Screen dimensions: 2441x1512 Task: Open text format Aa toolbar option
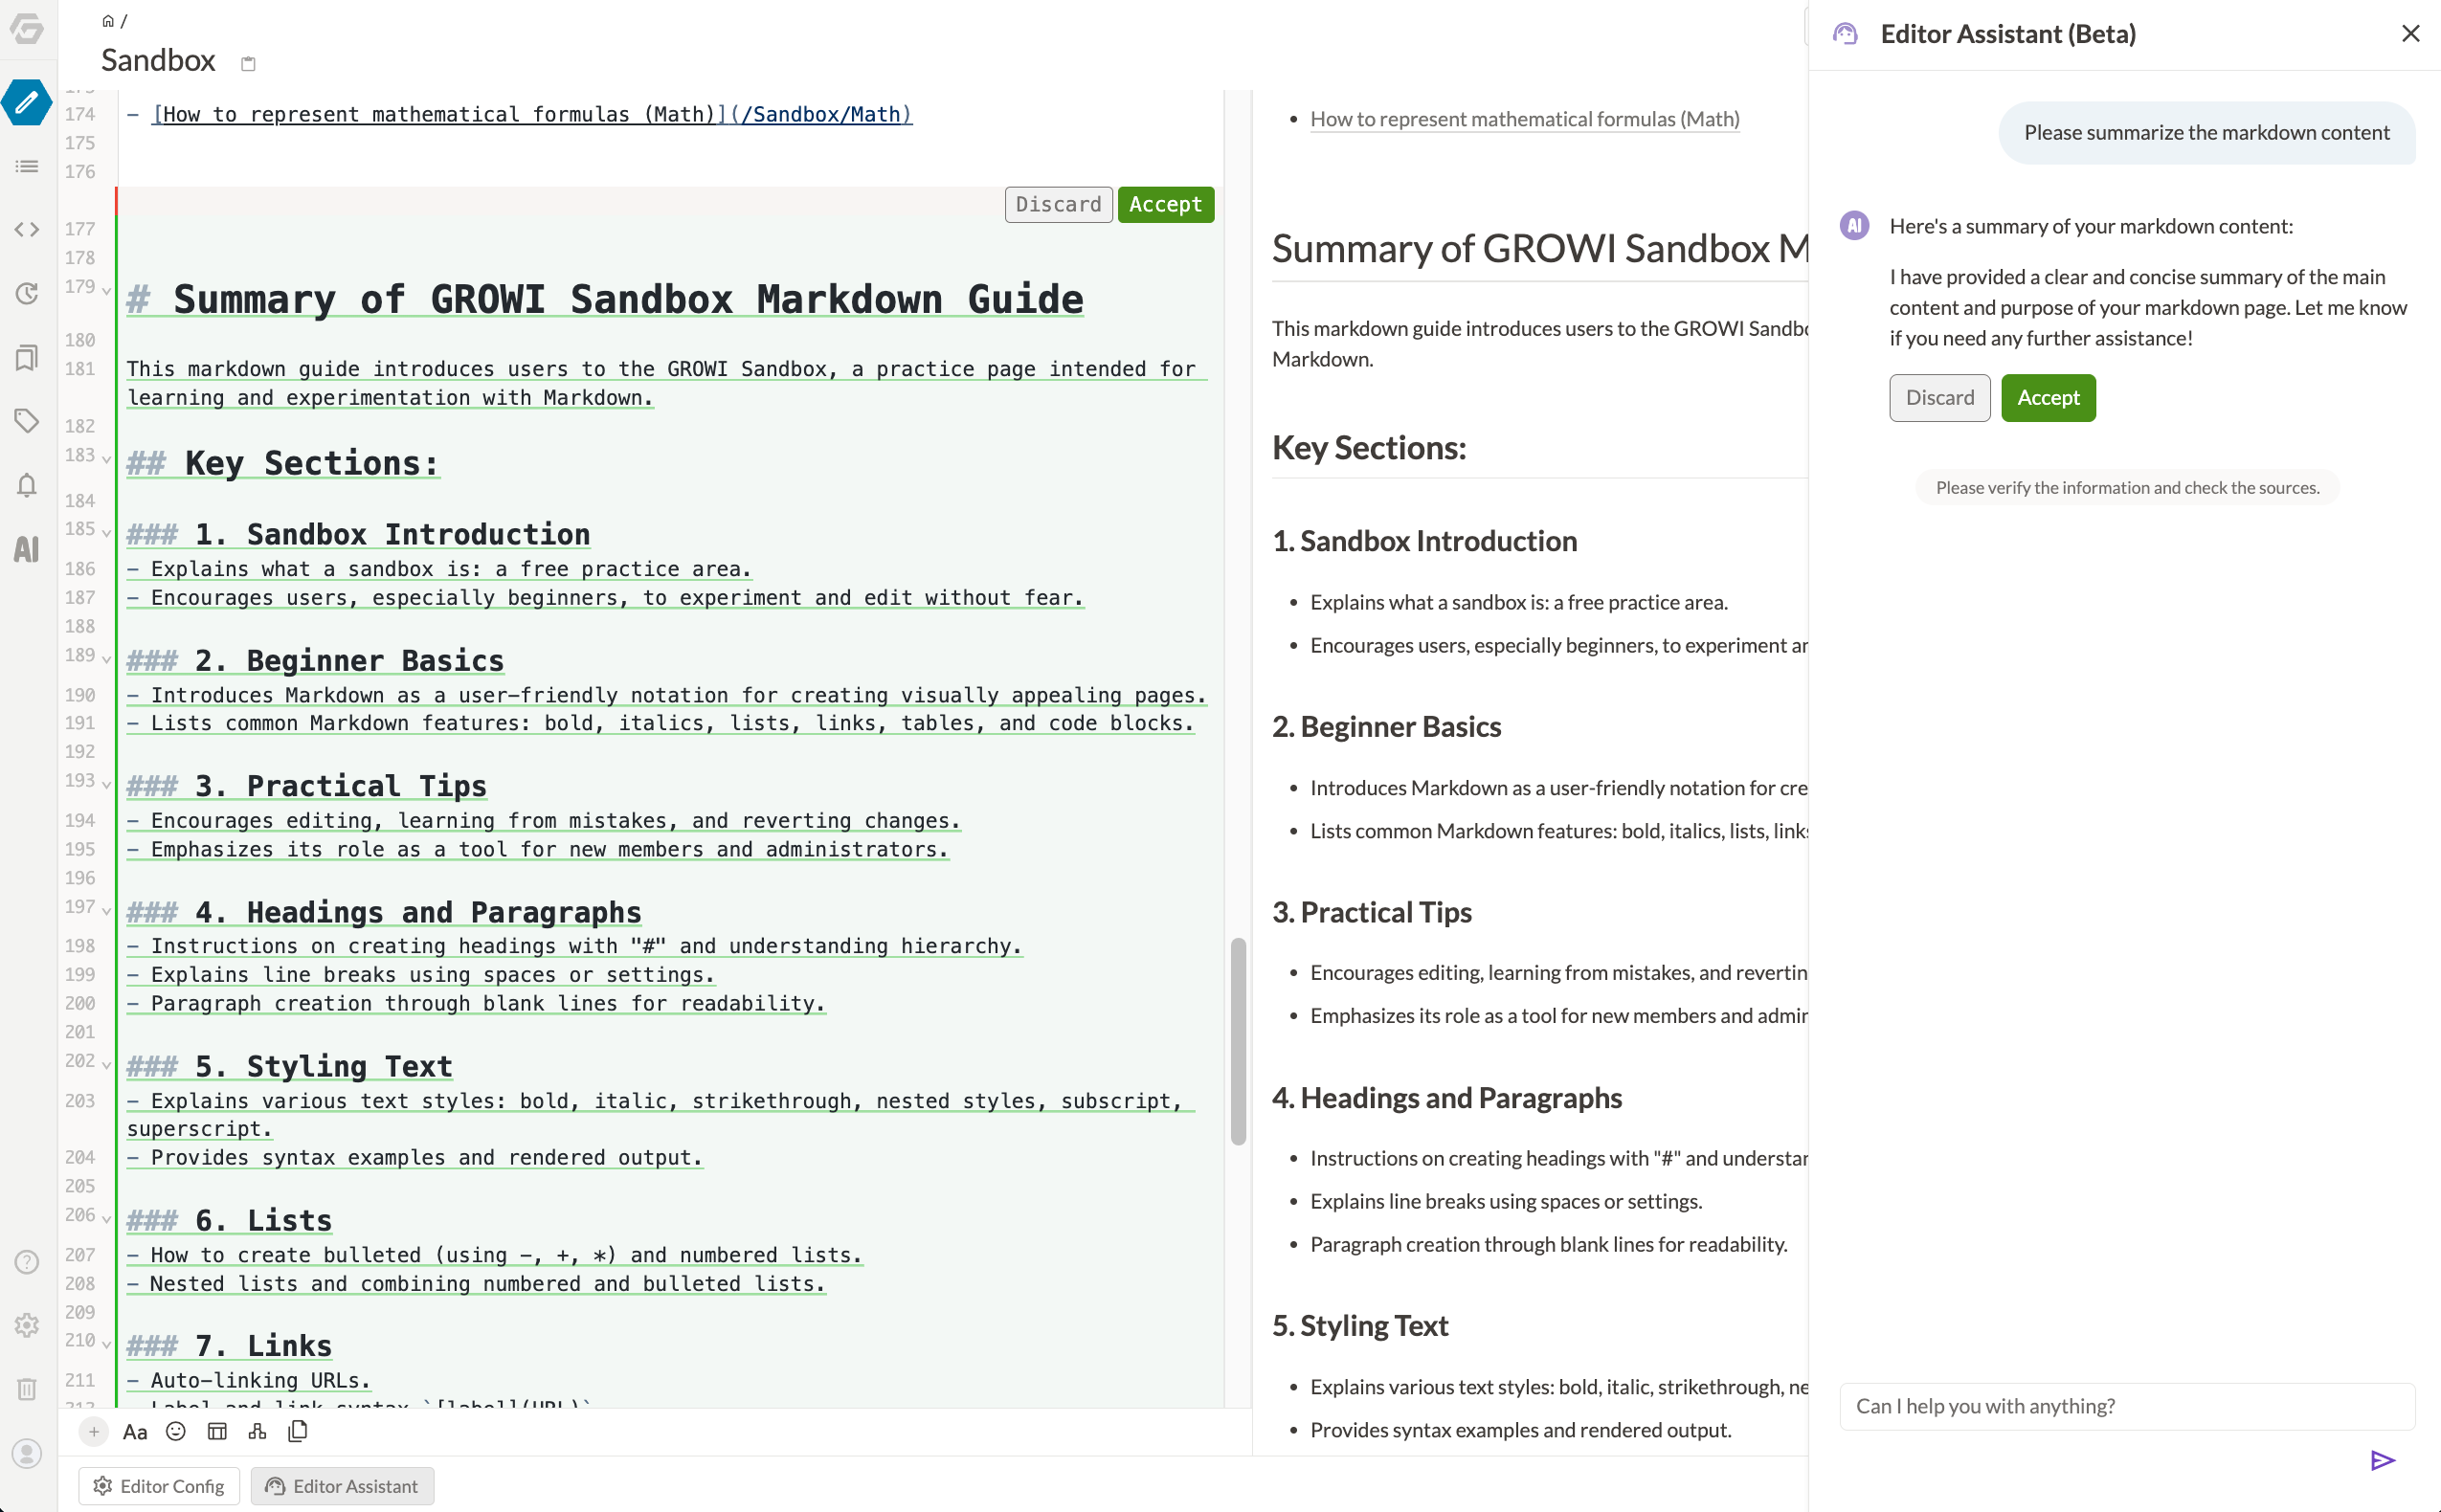tap(135, 1431)
